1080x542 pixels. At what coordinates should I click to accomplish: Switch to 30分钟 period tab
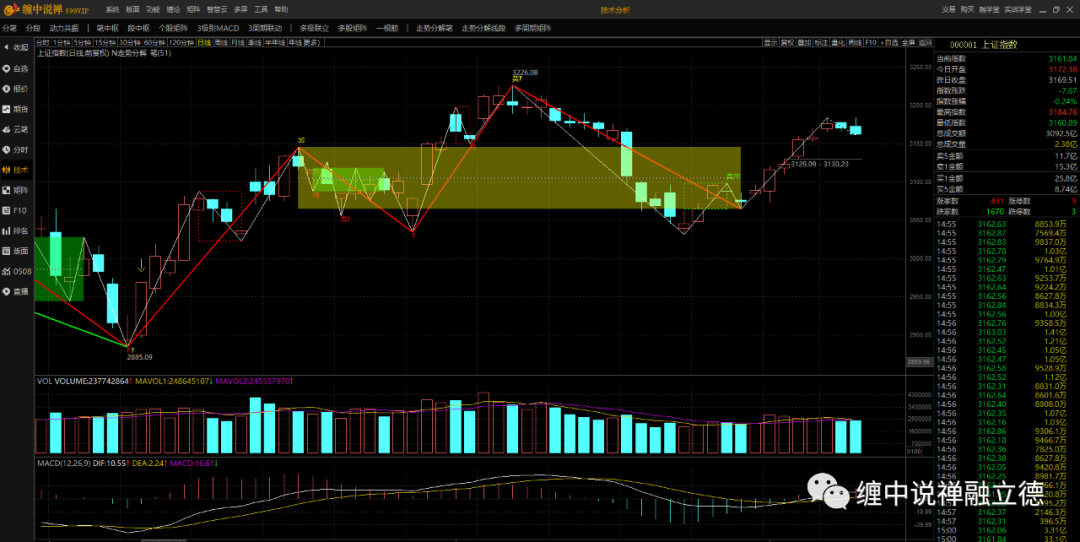tap(129, 43)
